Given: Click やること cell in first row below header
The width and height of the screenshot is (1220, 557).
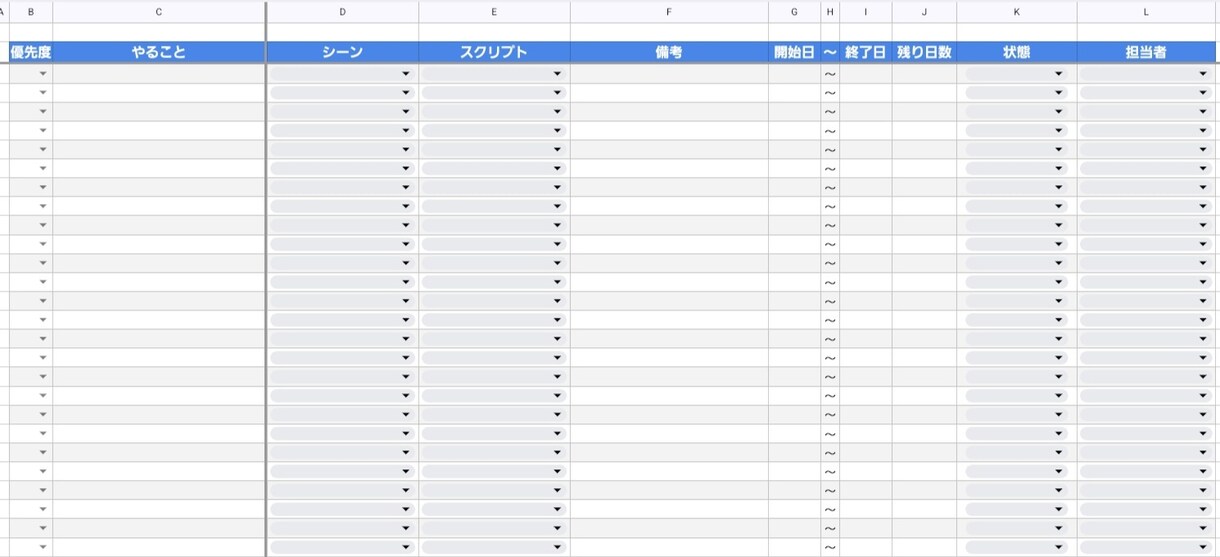Looking at the screenshot, I should pos(159,74).
